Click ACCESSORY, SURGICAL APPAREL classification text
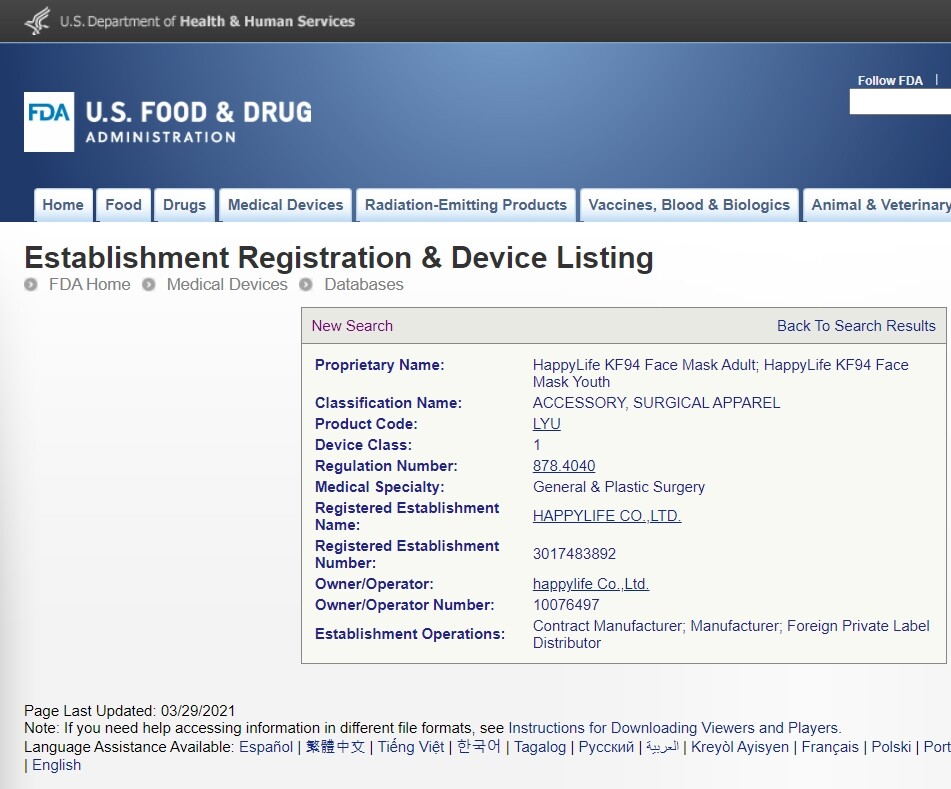 point(656,403)
